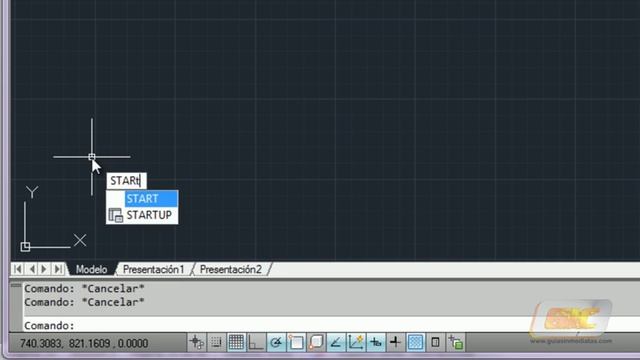Open the Presentación1 layout tab
The width and height of the screenshot is (640, 360).
153,269
